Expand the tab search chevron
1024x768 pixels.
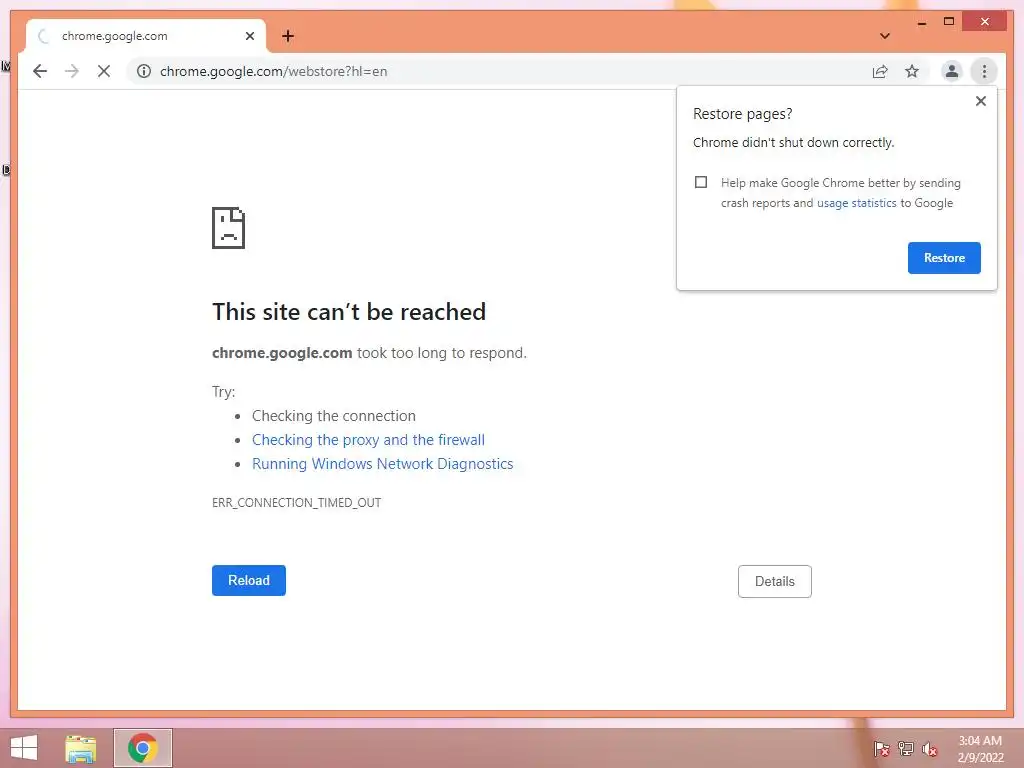885,36
